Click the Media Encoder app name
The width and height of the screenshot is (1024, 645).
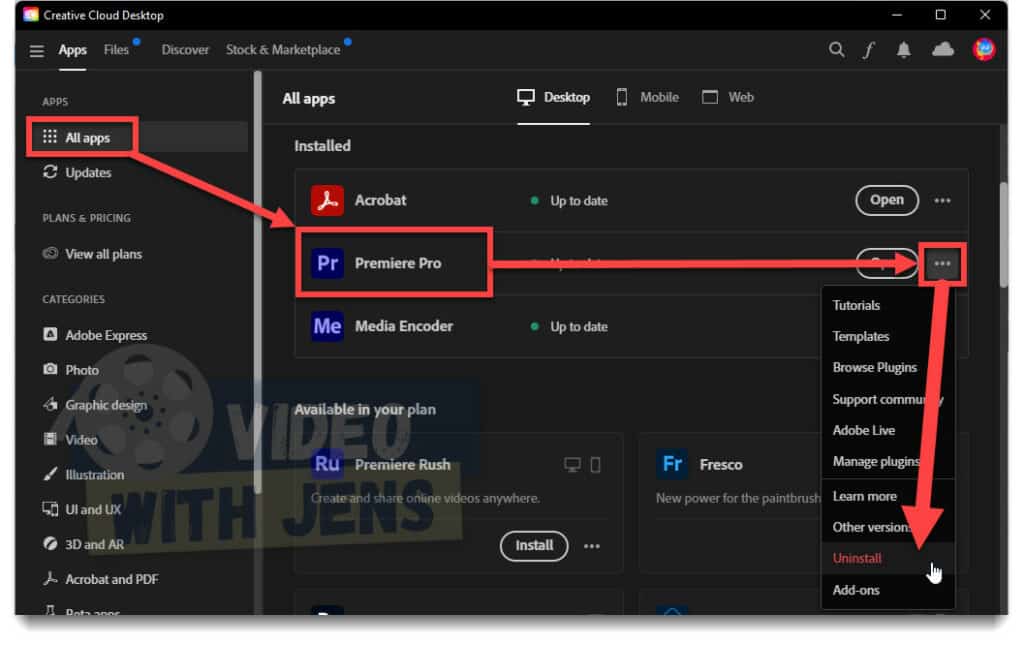click(404, 326)
